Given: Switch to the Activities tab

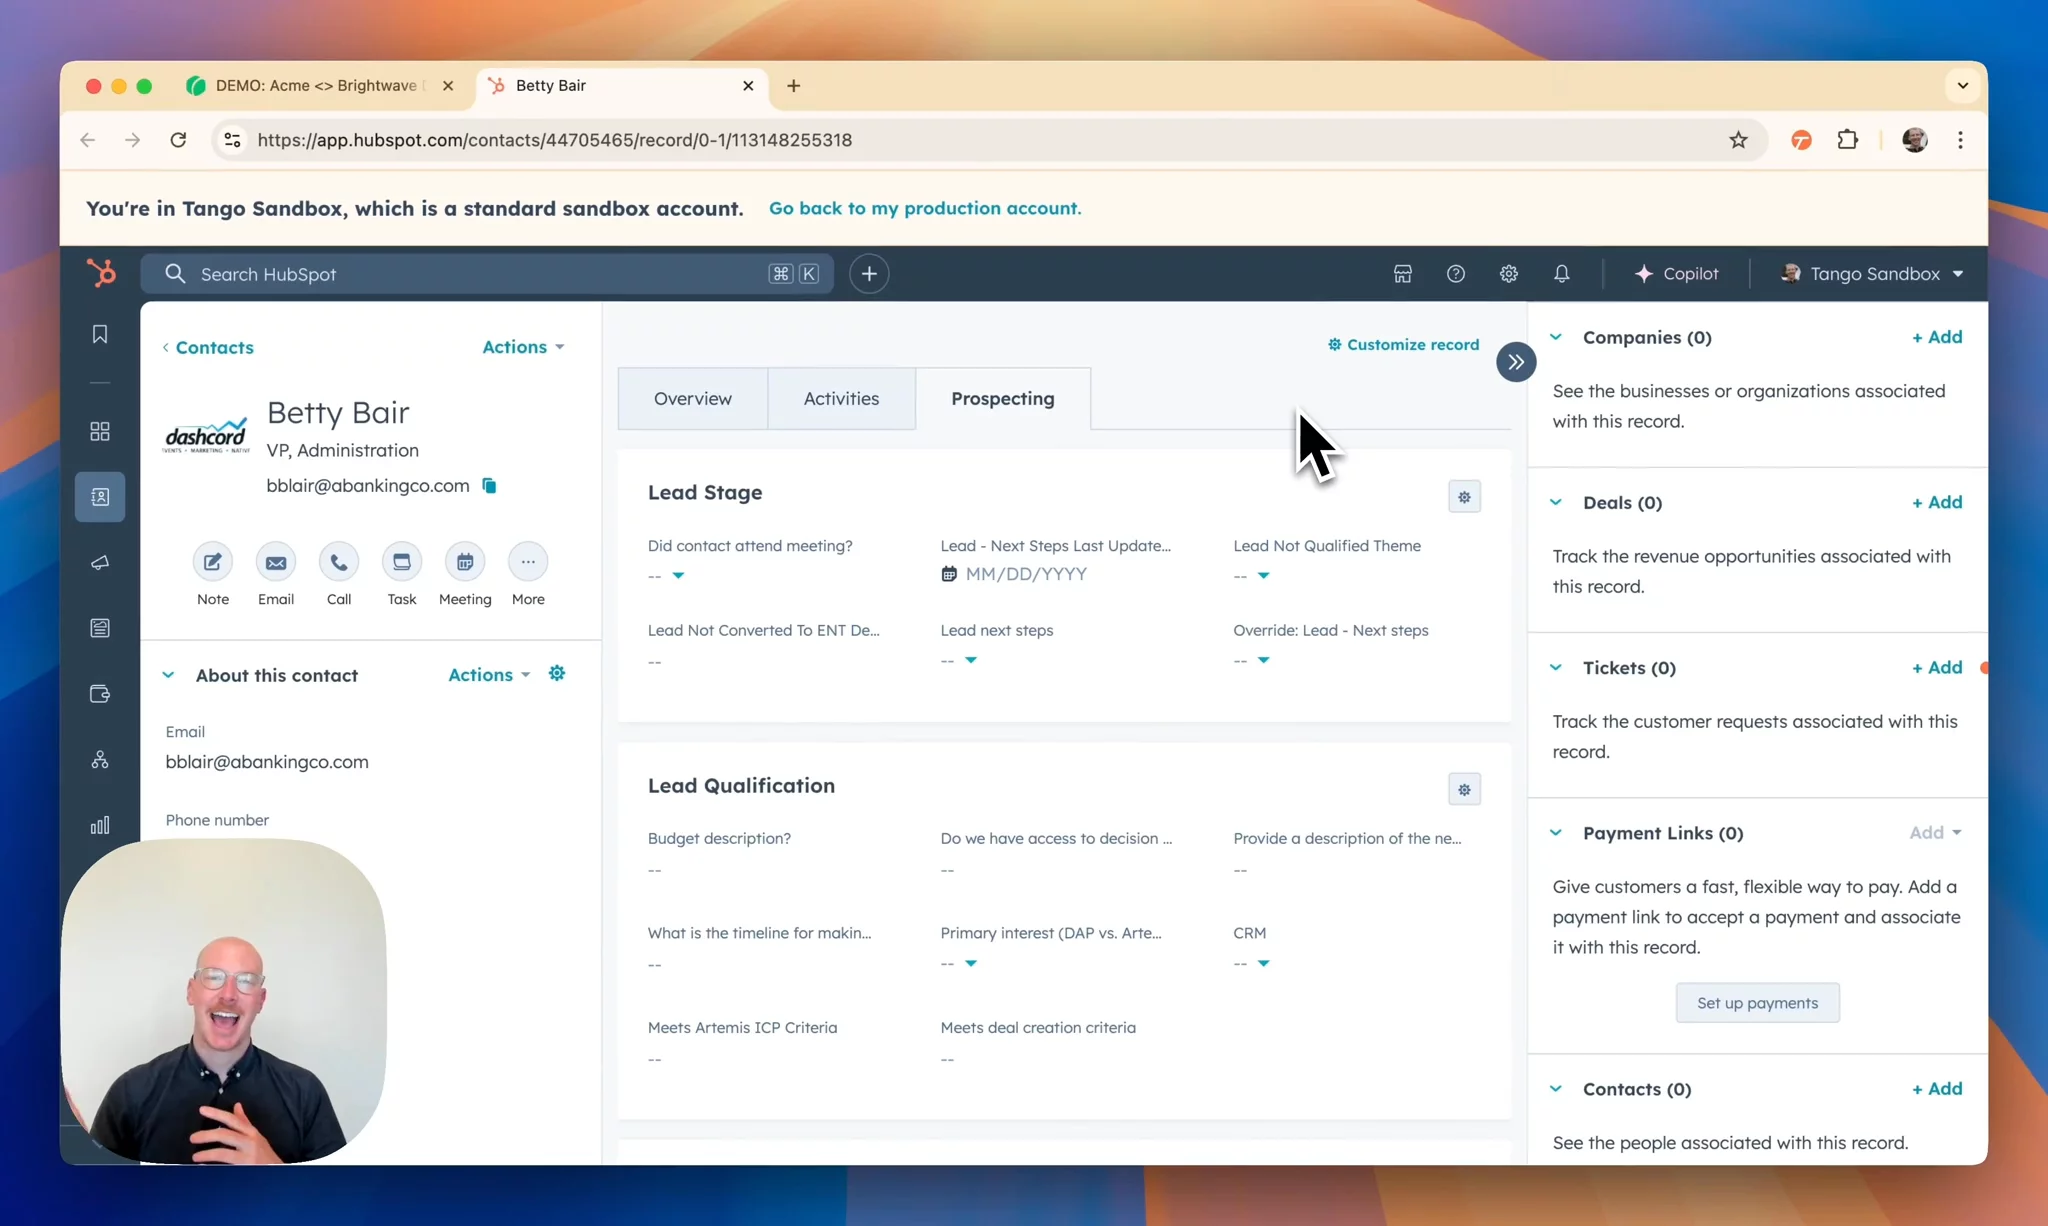Looking at the screenshot, I should pos(841,399).
